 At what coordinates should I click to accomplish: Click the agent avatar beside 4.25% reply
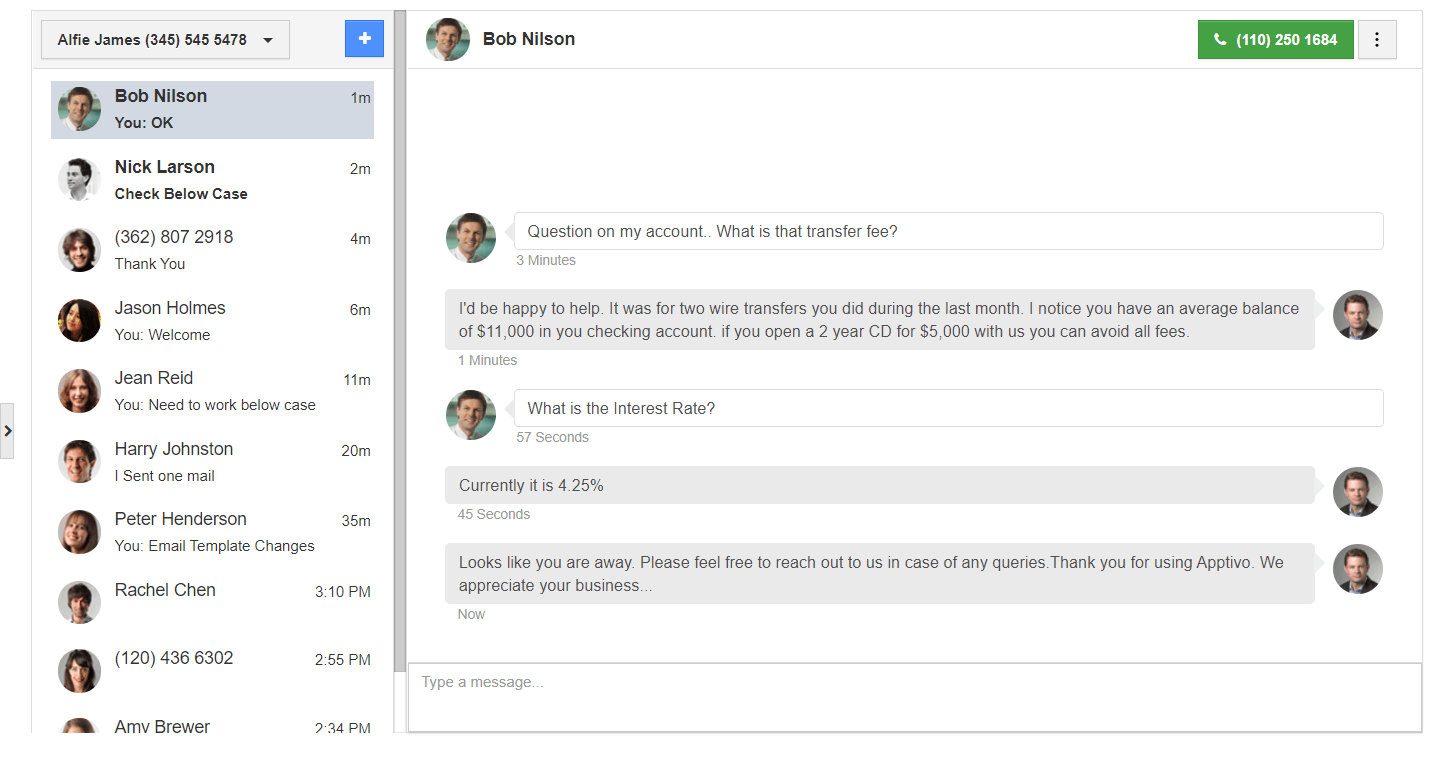click(x=1357, y=492)
